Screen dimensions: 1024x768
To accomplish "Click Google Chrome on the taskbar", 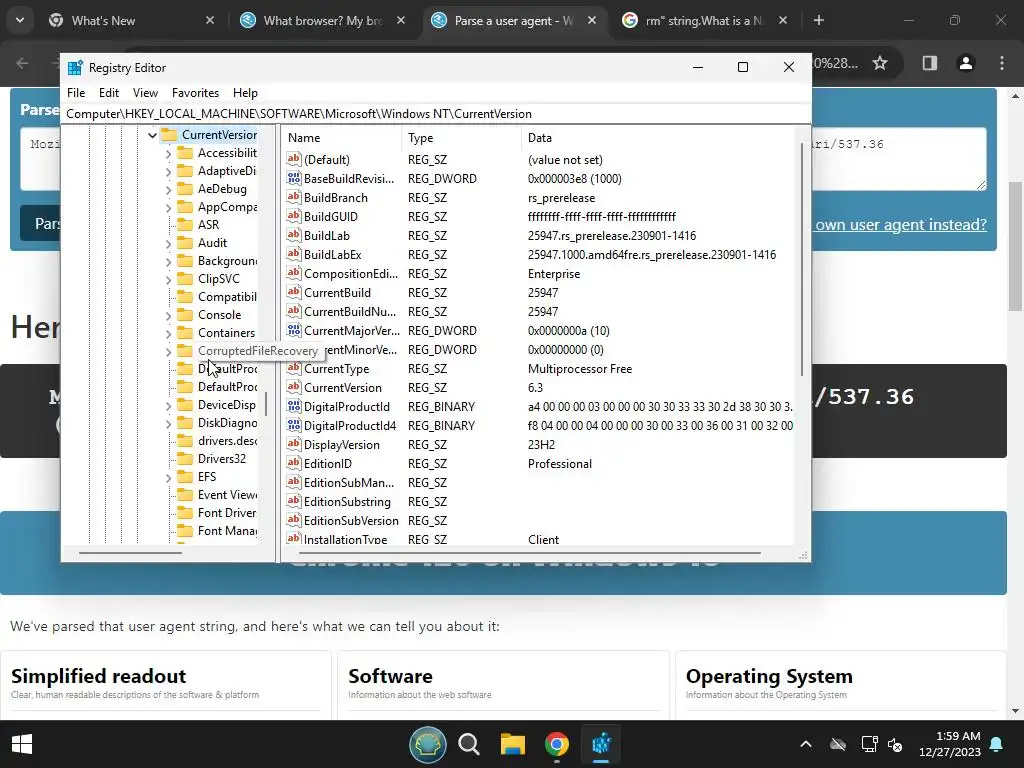I will (556, 744).
